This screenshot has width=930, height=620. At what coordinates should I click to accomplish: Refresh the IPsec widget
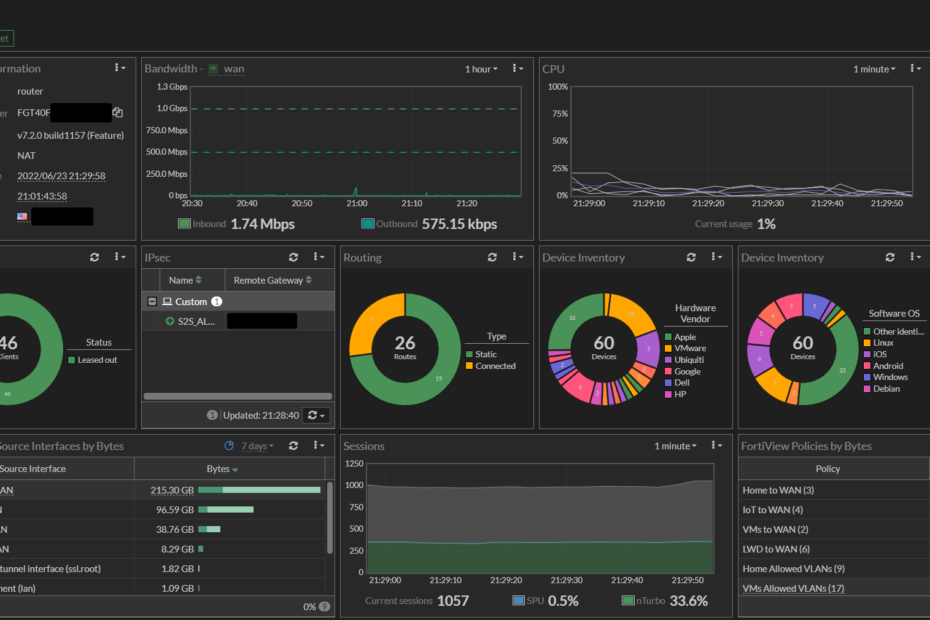294,257
